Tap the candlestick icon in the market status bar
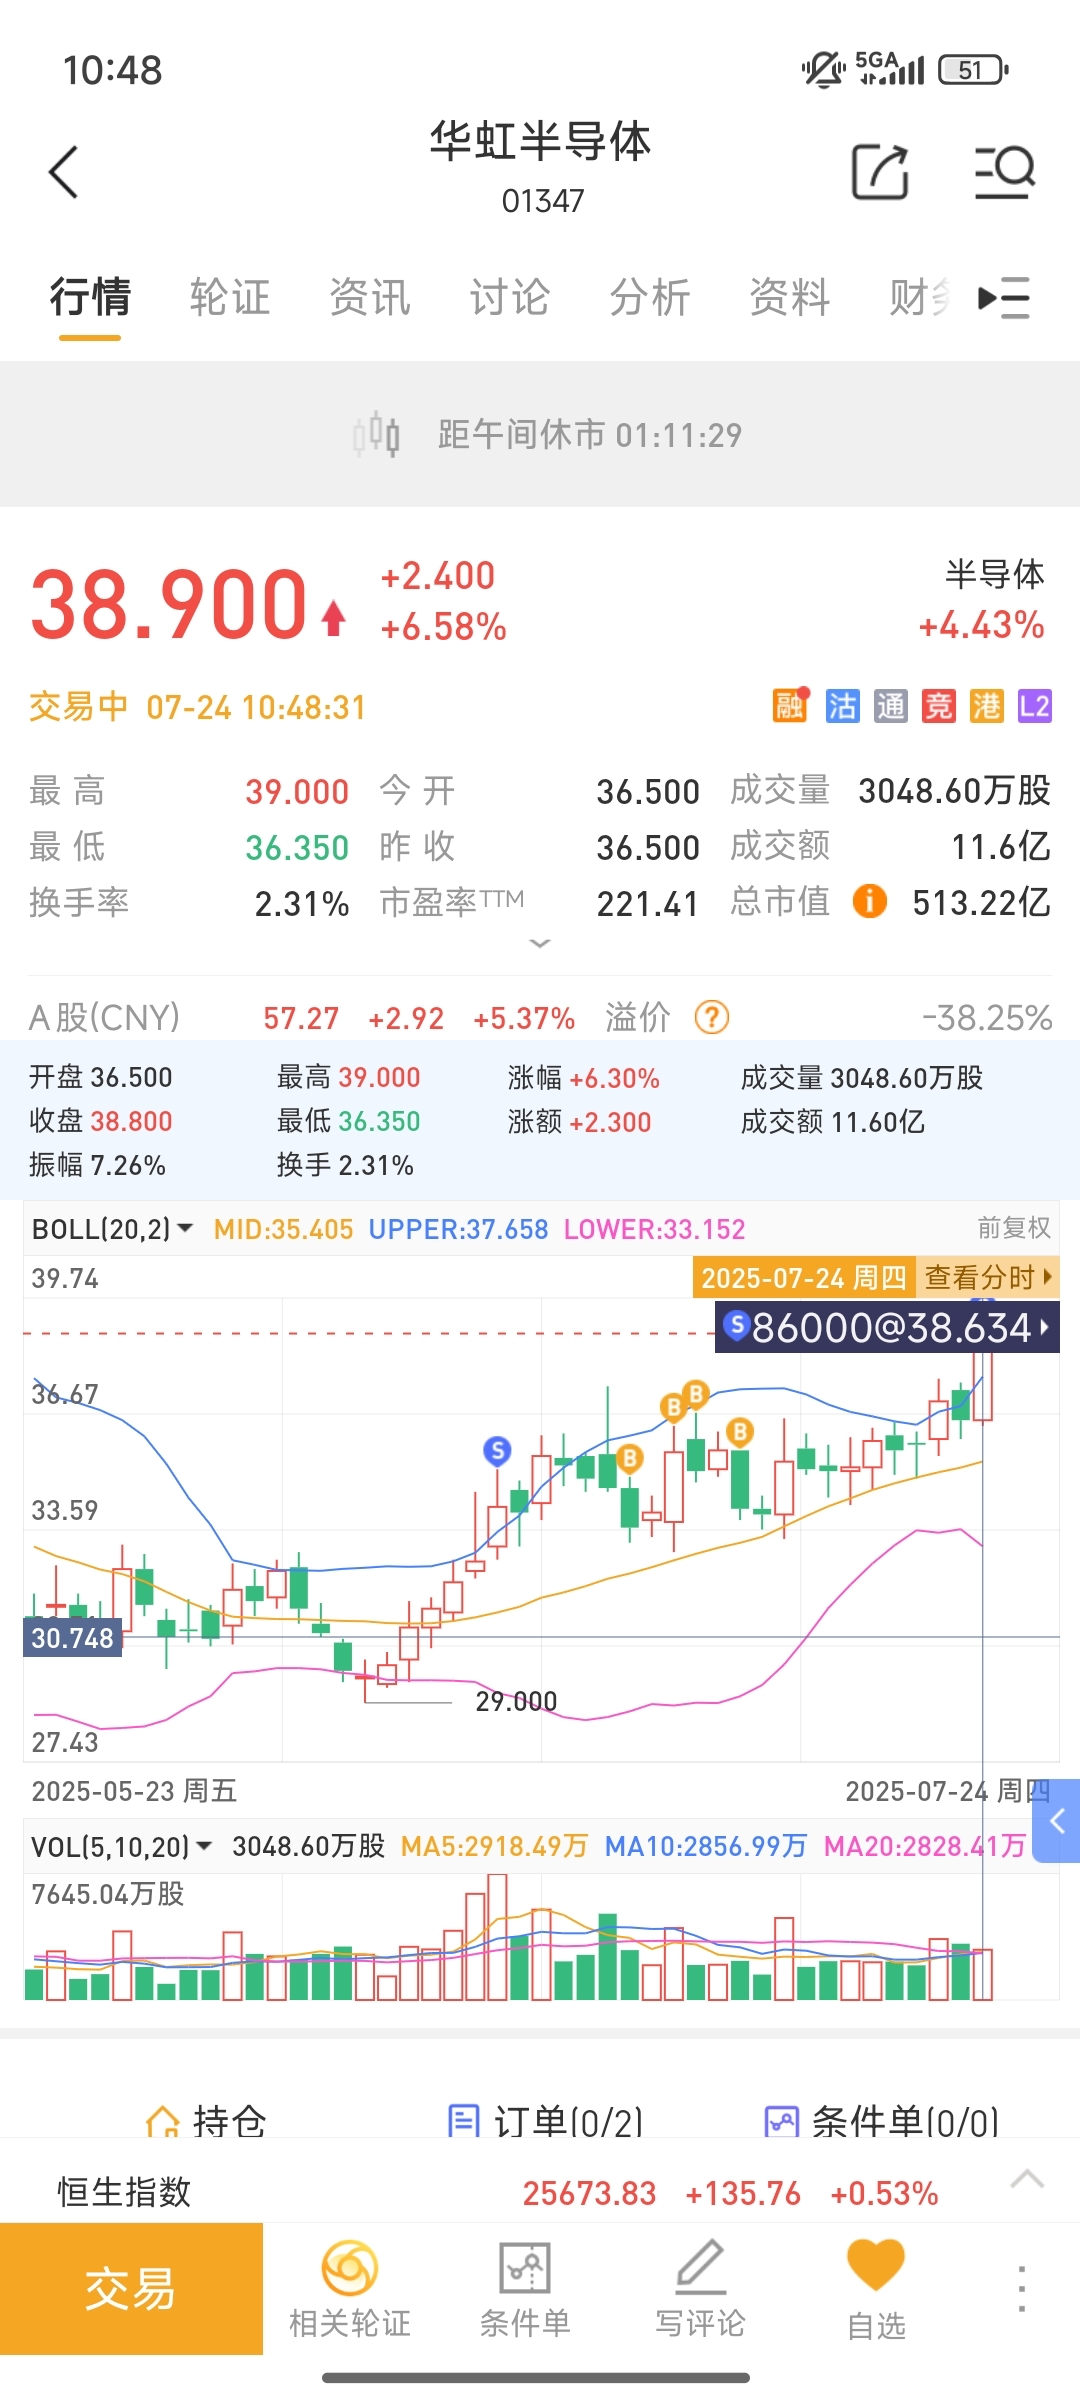 376,435
